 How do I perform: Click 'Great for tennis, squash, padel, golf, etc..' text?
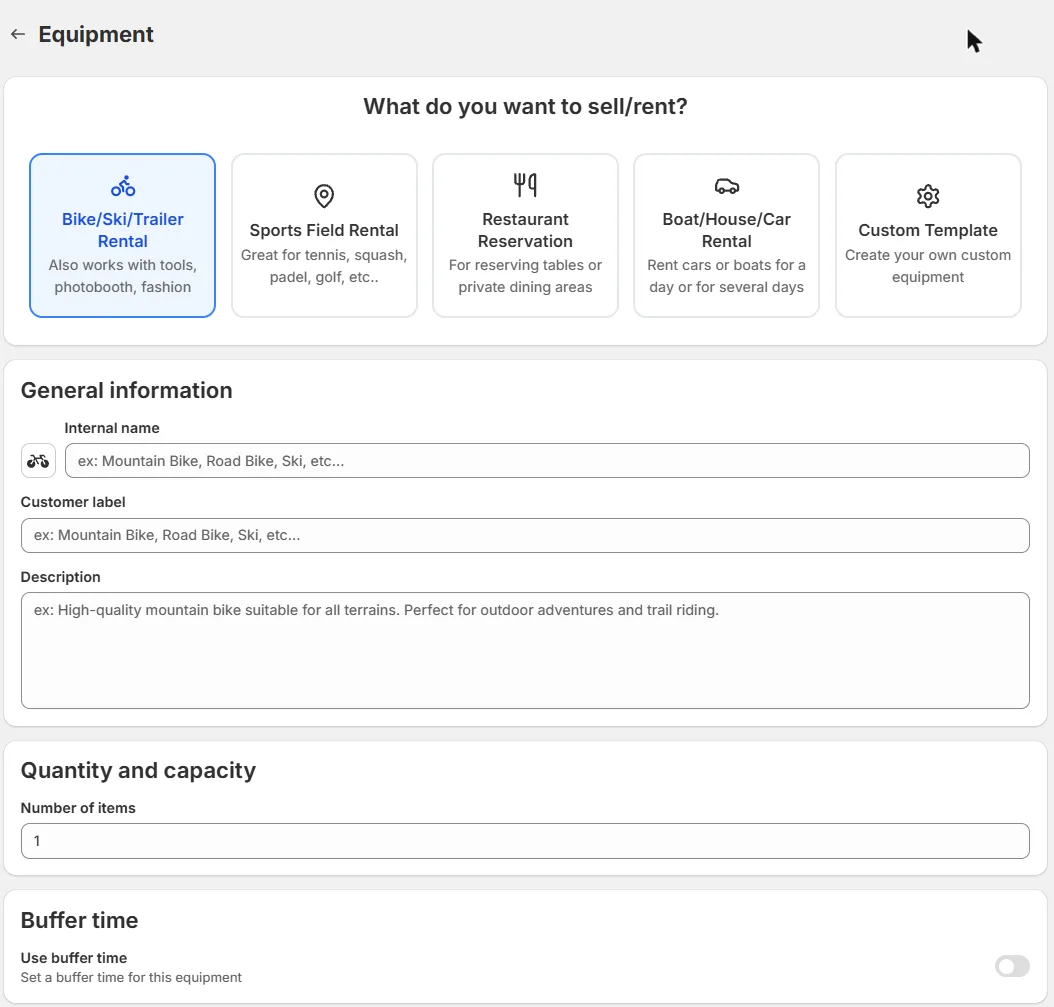324,266
